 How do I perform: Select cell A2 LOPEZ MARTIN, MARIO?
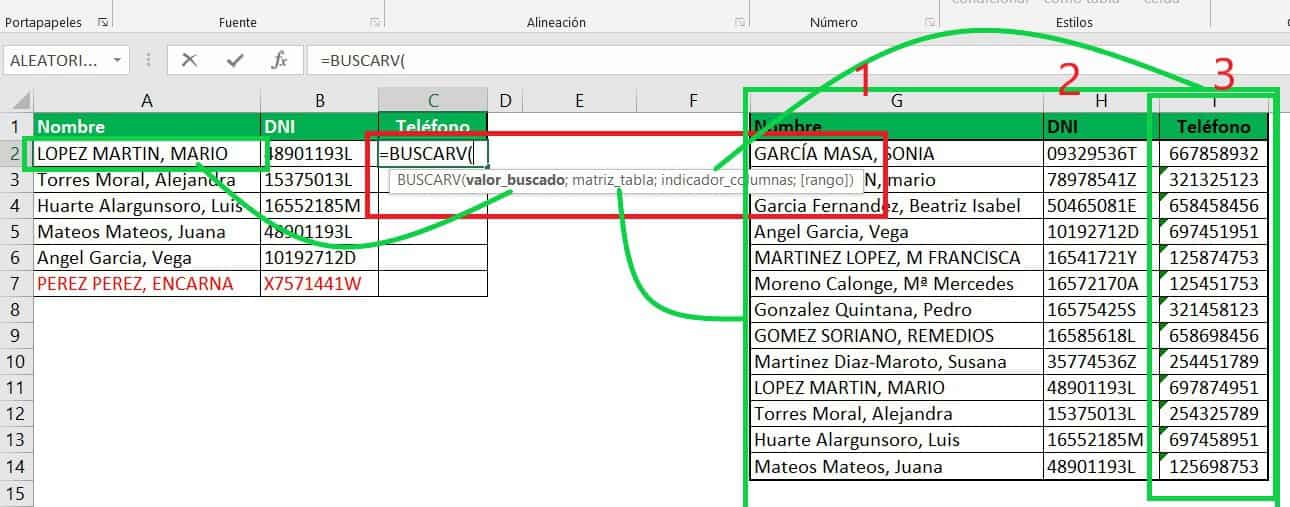tap(147, 153)
